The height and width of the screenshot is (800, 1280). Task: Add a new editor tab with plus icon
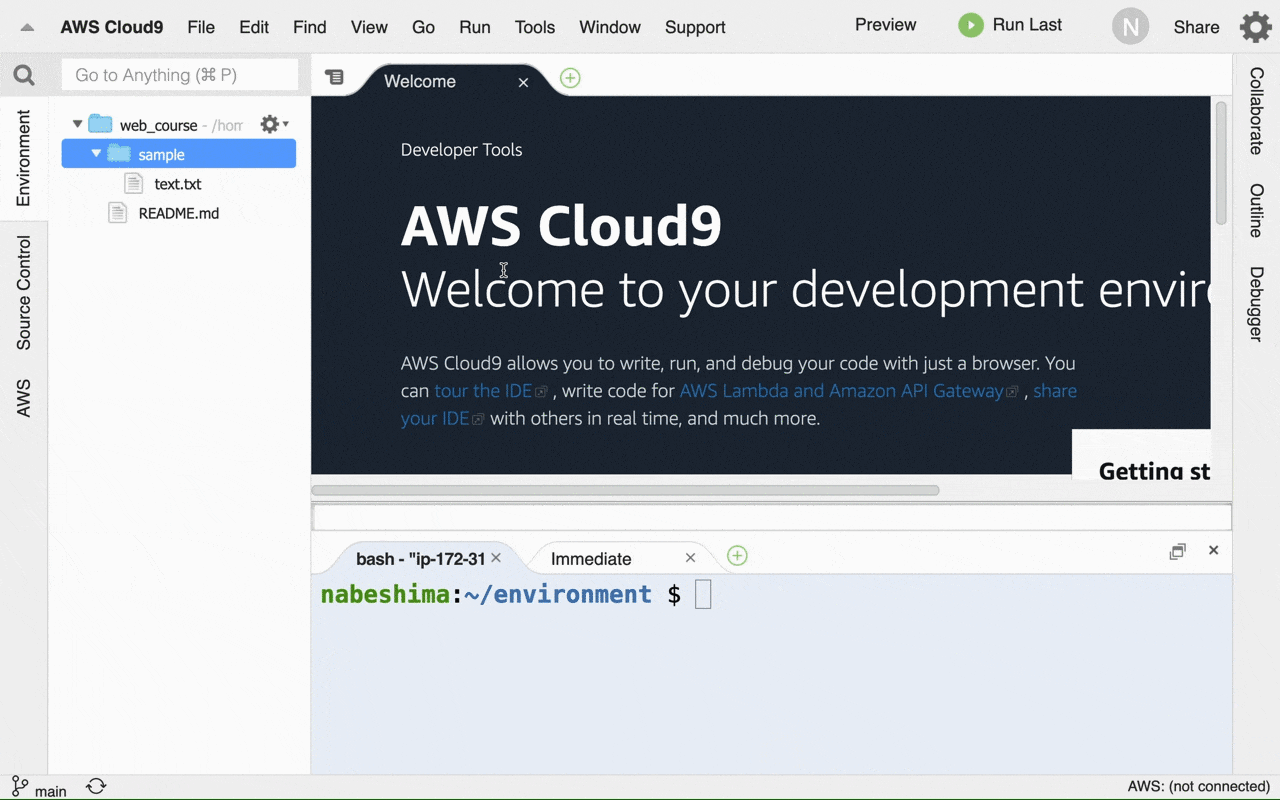(x=570, y=78)
